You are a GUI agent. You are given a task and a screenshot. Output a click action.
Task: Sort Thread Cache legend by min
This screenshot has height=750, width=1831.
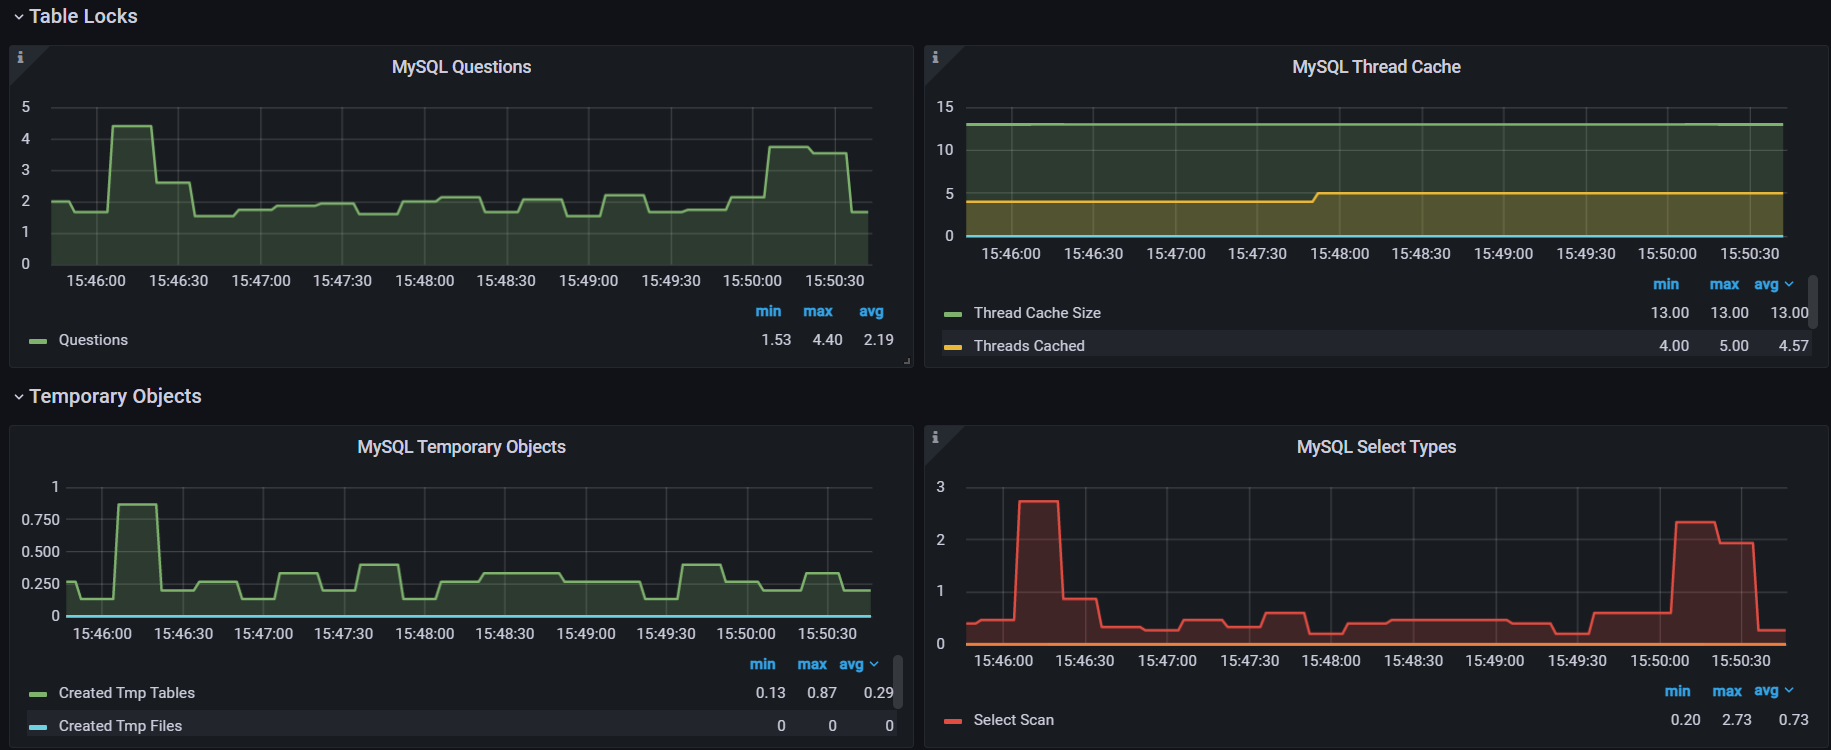coord(1666,284)
